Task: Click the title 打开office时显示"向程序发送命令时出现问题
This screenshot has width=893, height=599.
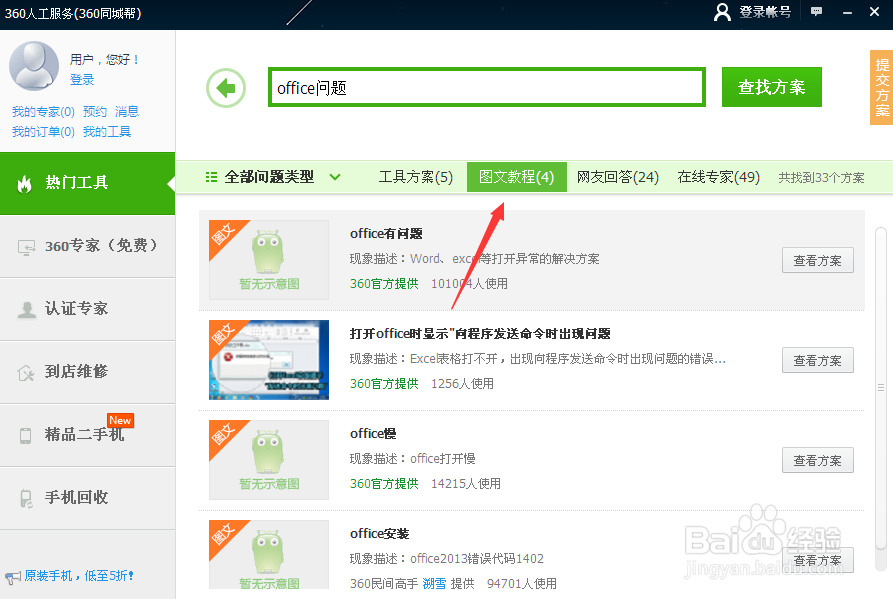Action: click(480, 334)
